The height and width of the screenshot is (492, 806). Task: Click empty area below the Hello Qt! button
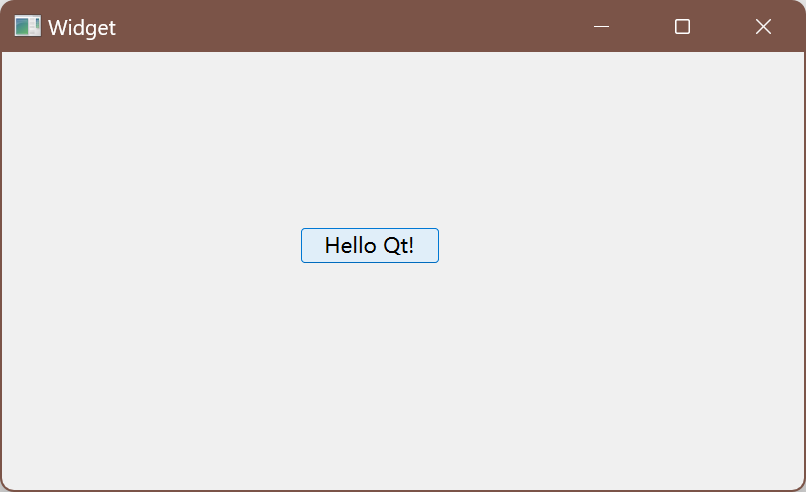click(x=370, y=375)
